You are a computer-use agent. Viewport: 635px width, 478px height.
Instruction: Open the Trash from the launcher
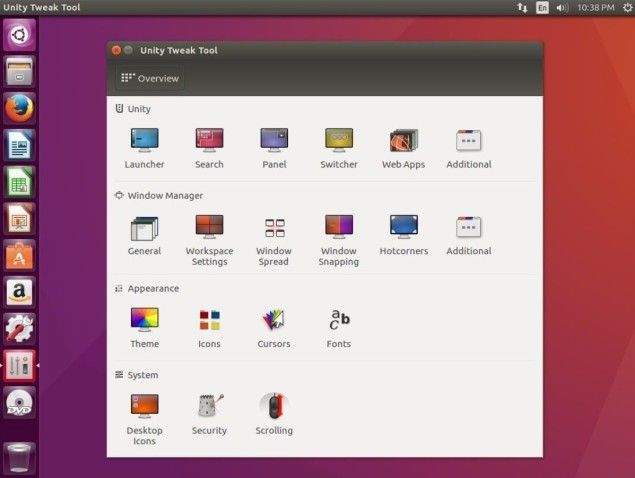[x=19, y=458]
